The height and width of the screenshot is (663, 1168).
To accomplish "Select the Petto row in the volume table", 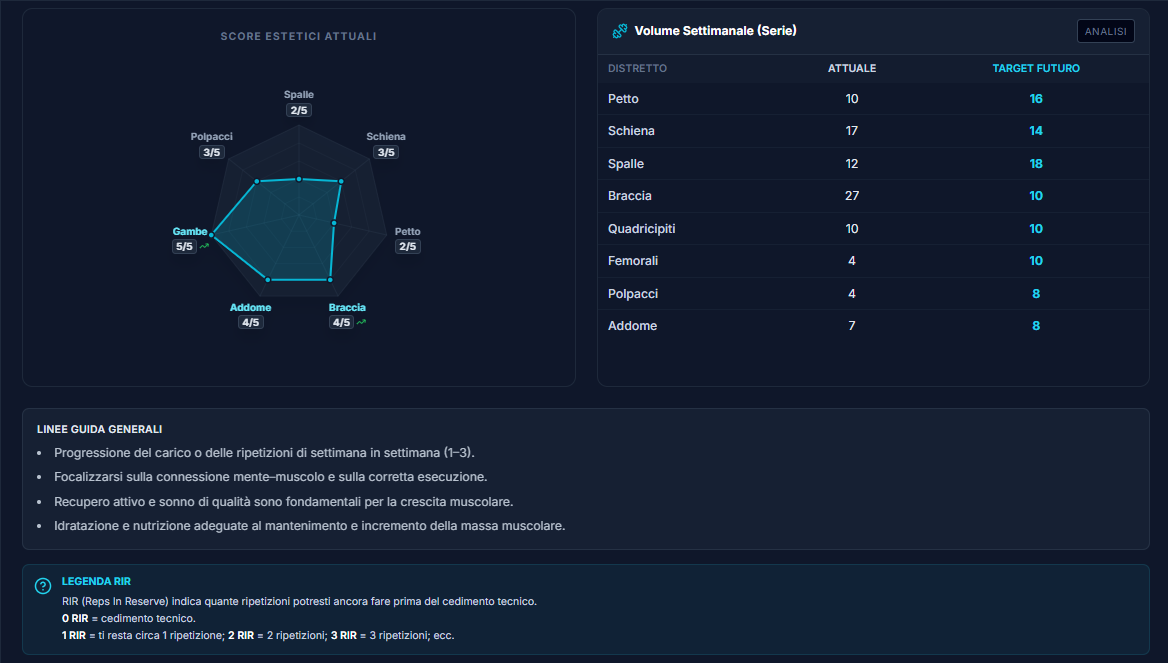I will (x=872, y=99).
